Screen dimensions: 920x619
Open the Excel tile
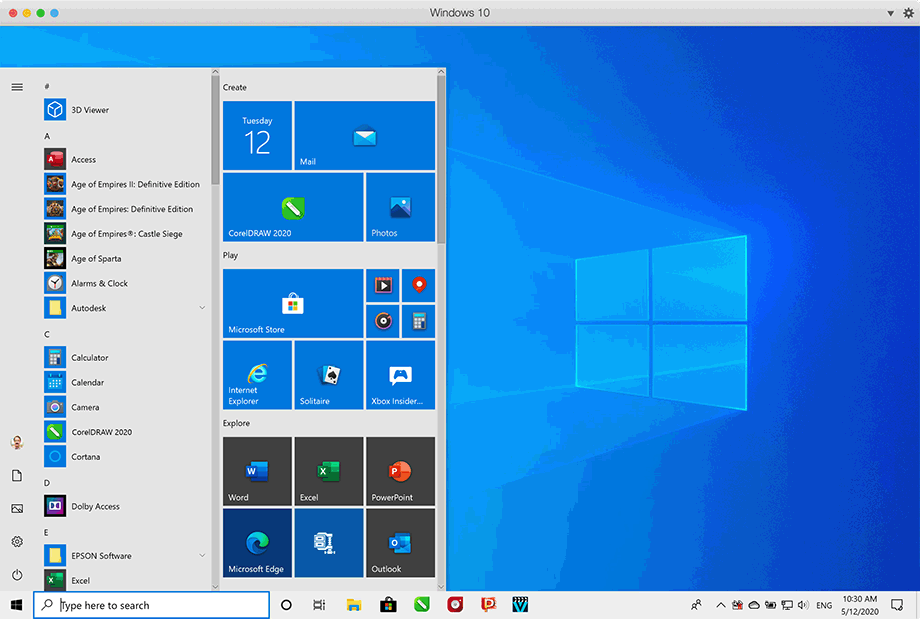[x=329, y=471]
